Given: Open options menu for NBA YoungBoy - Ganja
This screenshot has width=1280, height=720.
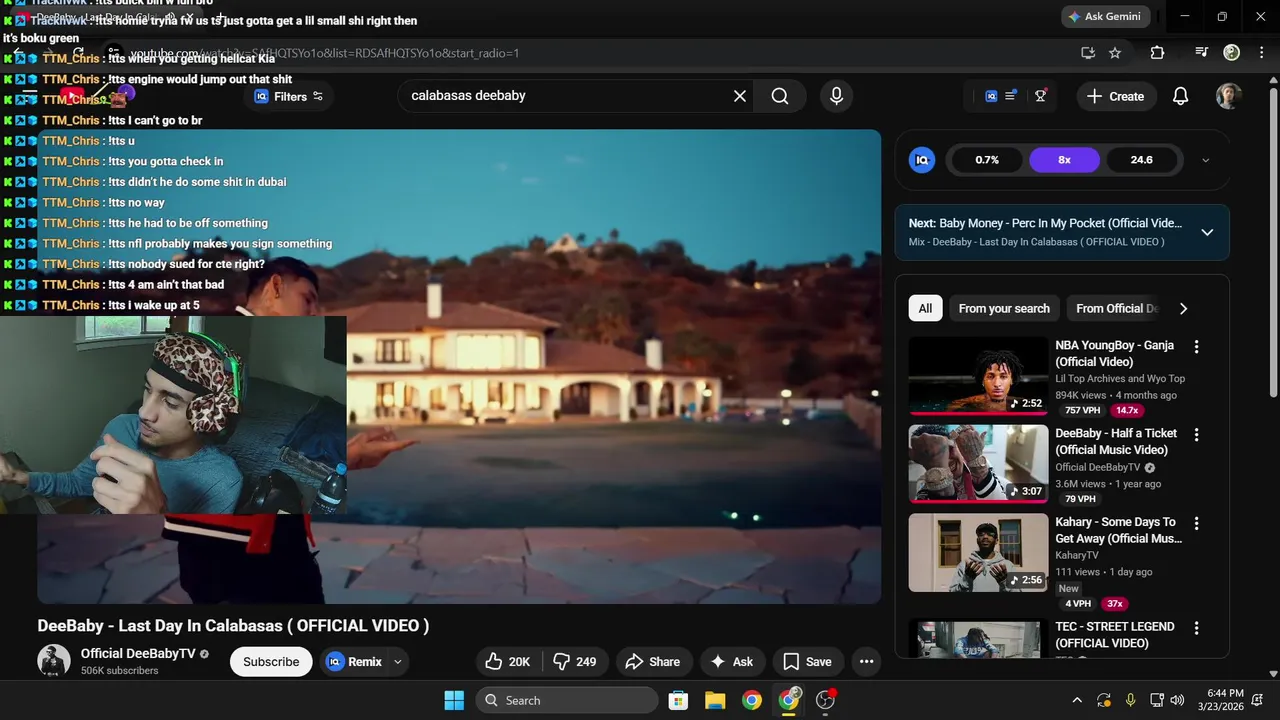Looking at the screenshot, I should coord(1196,347).
